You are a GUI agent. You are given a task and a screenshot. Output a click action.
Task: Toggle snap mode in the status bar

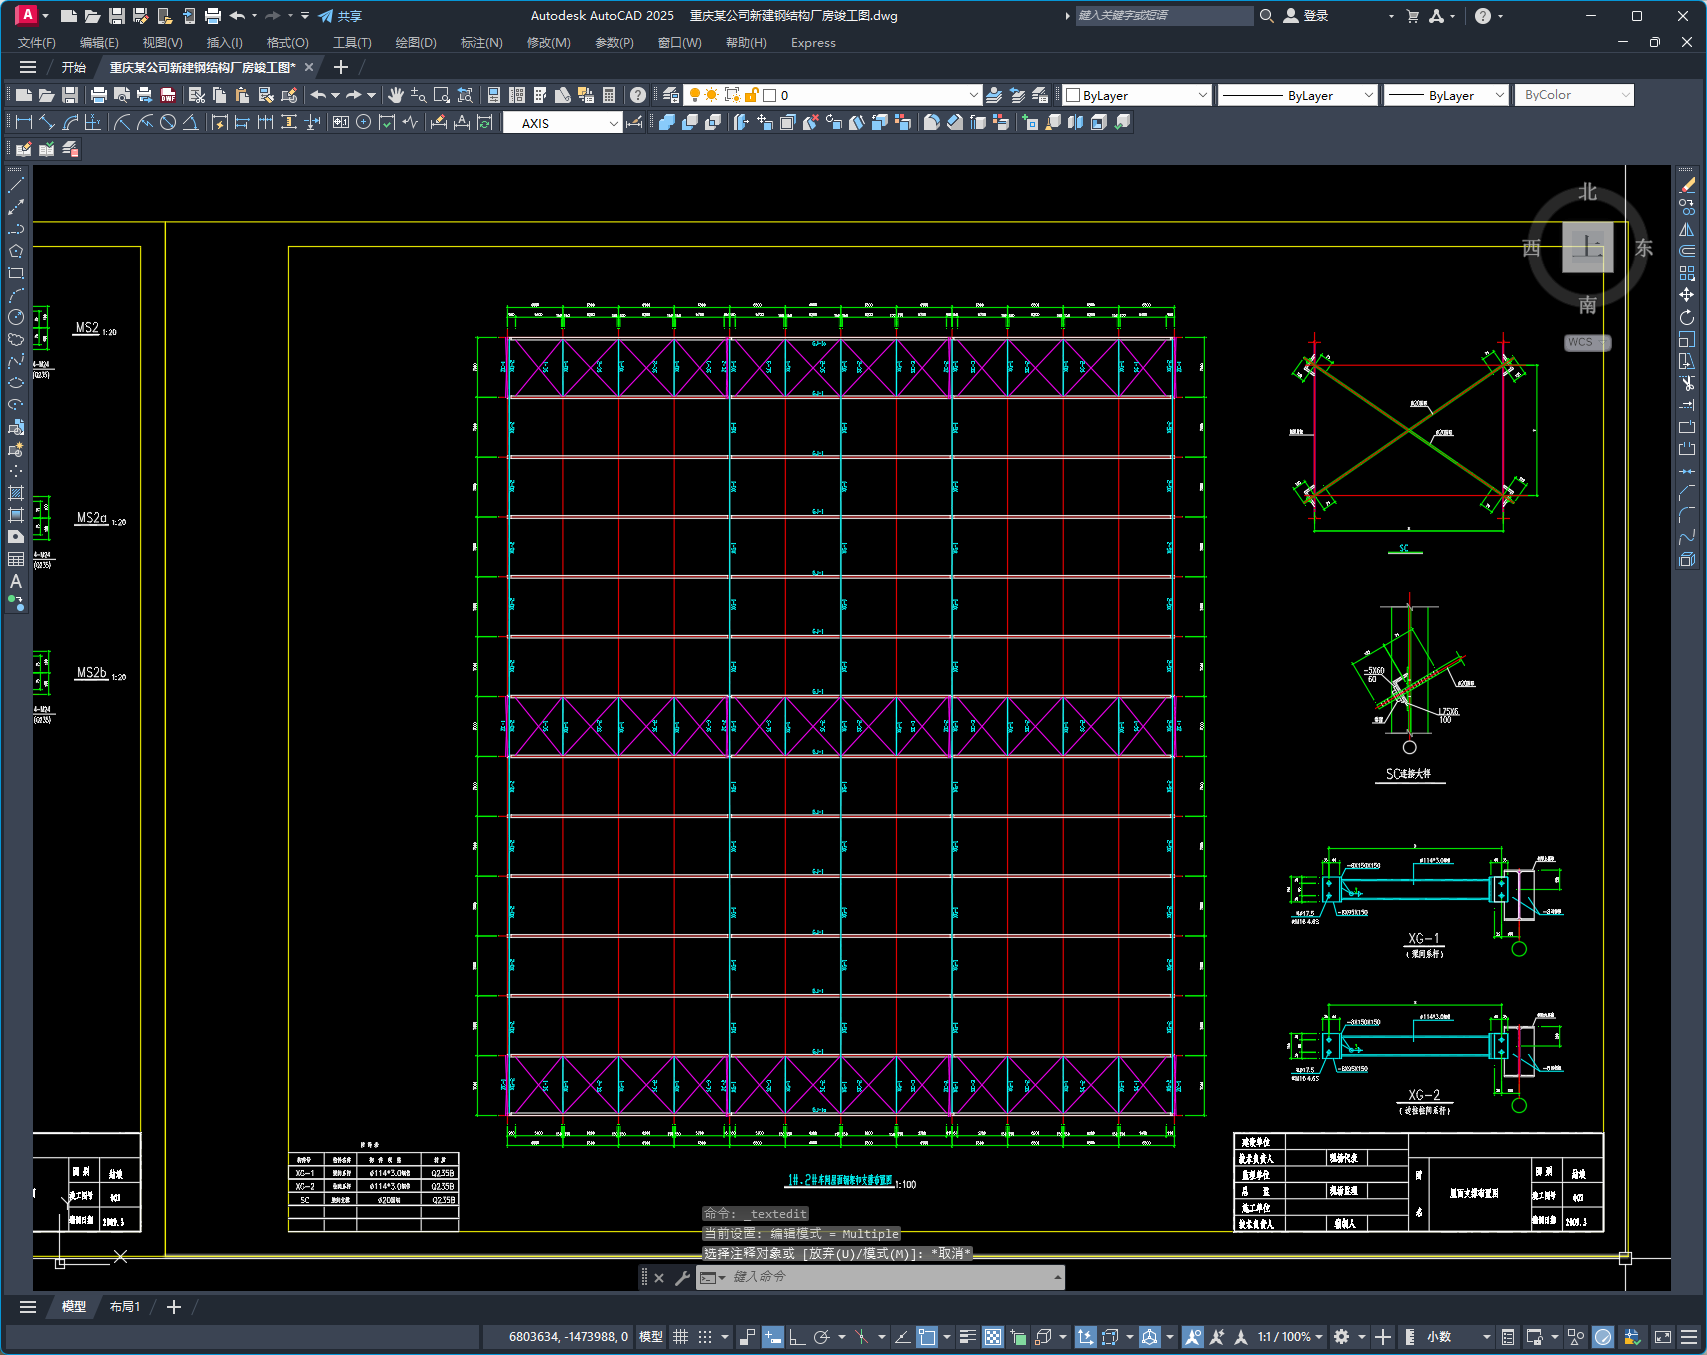[x=705, y=1337]
